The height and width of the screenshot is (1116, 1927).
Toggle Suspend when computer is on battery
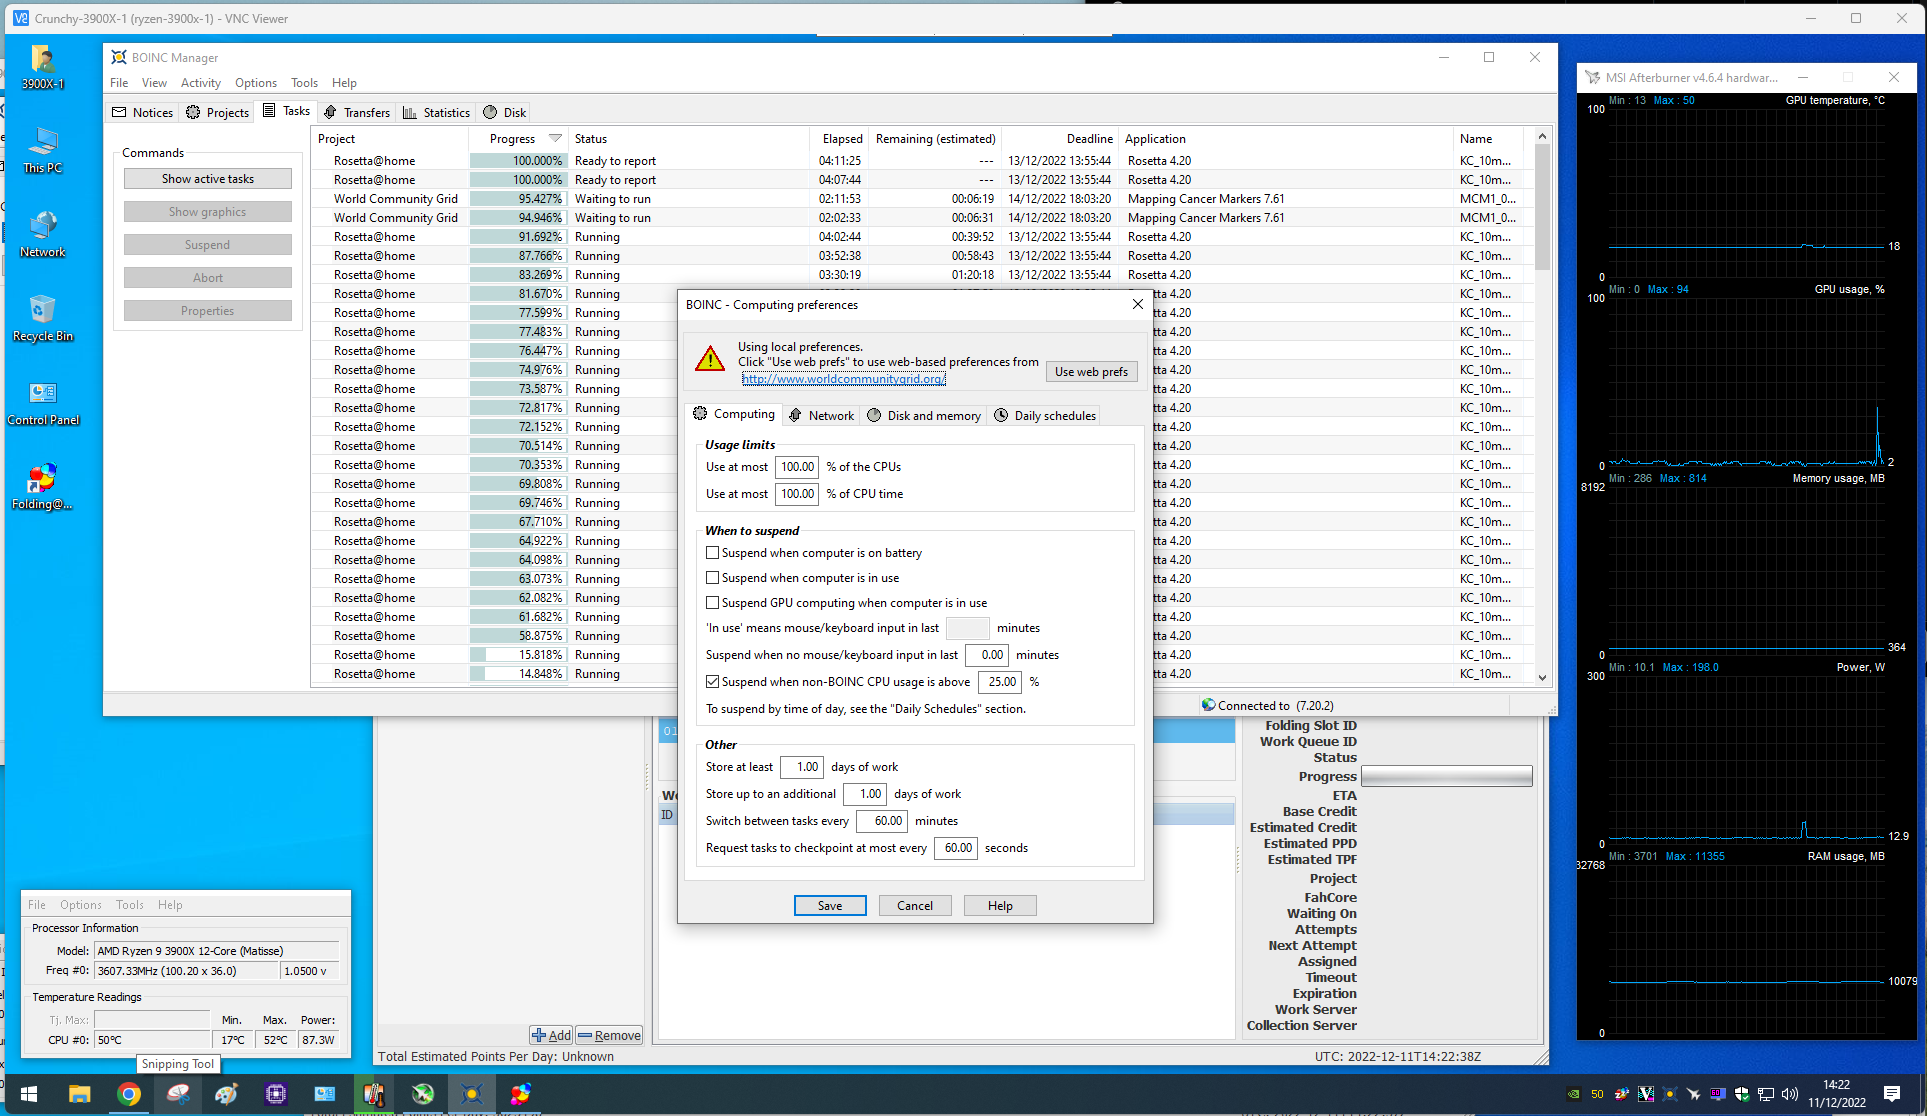point(713,553)
